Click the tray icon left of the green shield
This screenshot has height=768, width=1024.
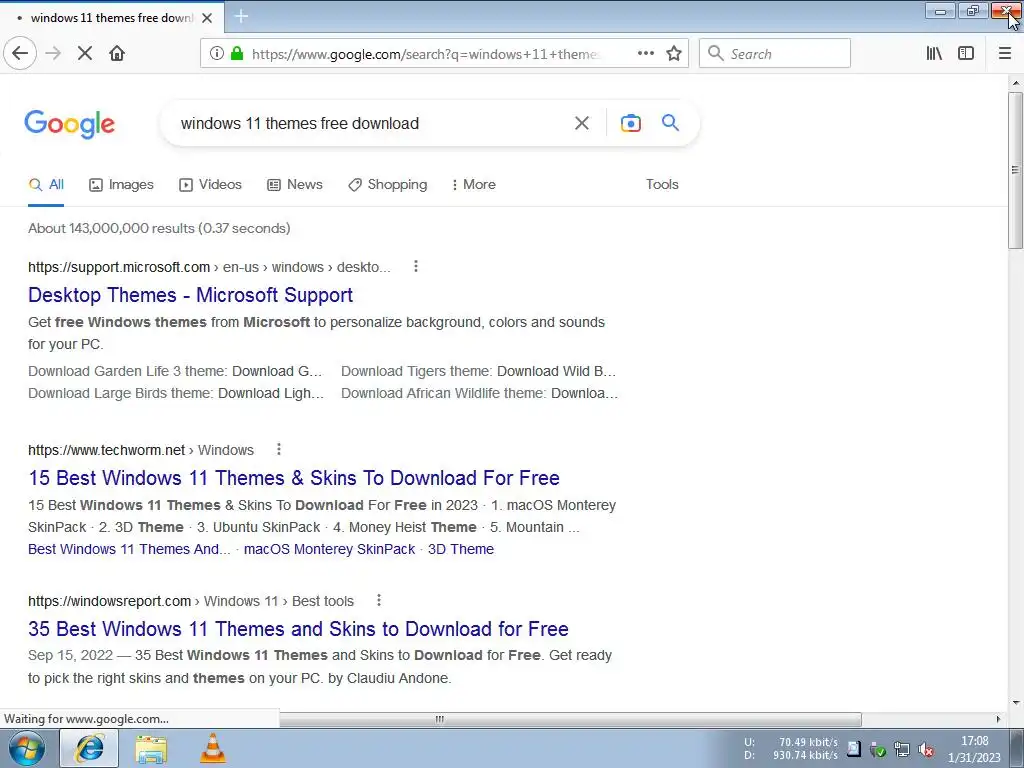coord(854,749)
